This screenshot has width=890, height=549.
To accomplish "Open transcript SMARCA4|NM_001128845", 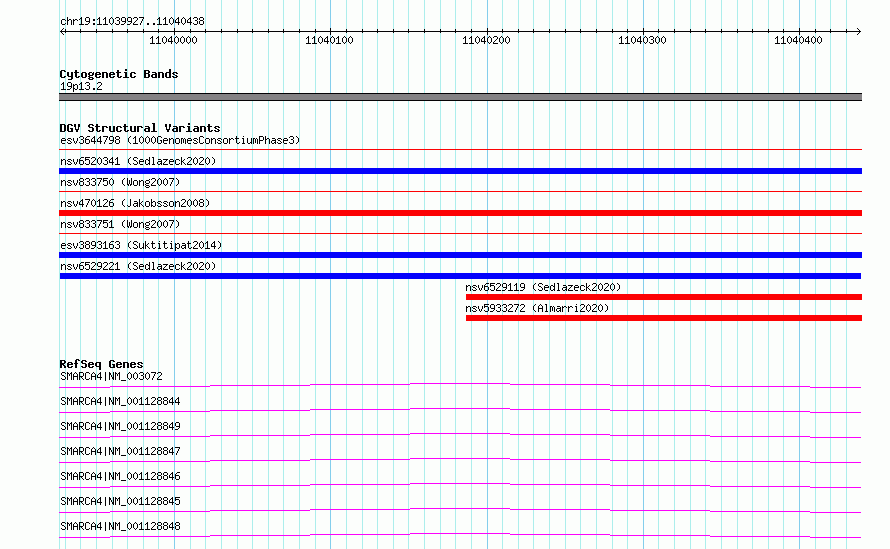I will pos(120,501).
